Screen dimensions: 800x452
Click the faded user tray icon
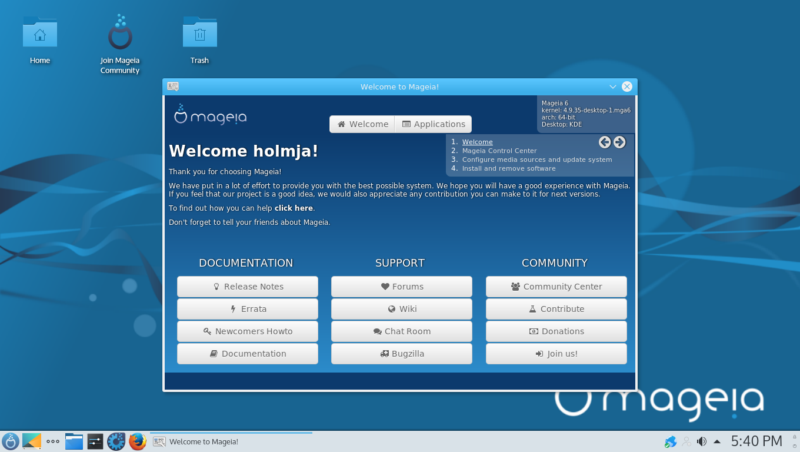tap(686, 442)
